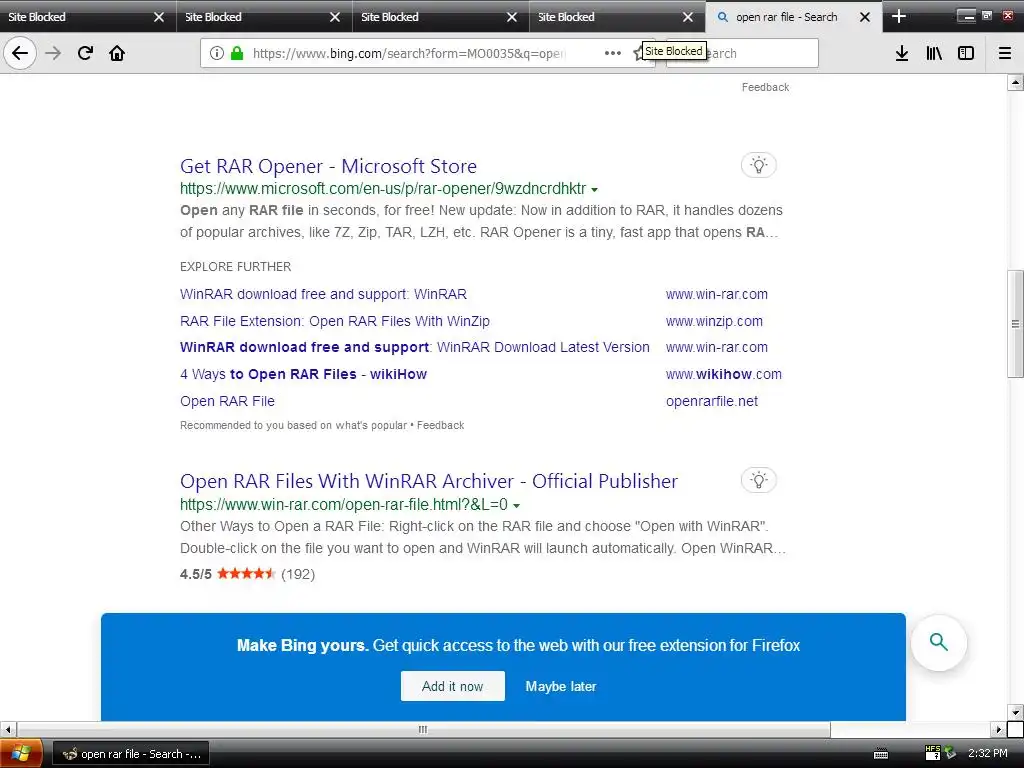Close the fourth Site Blocked tab
Screen dimensions: 1024x768
pyautogui.click(x=688, y=17)
